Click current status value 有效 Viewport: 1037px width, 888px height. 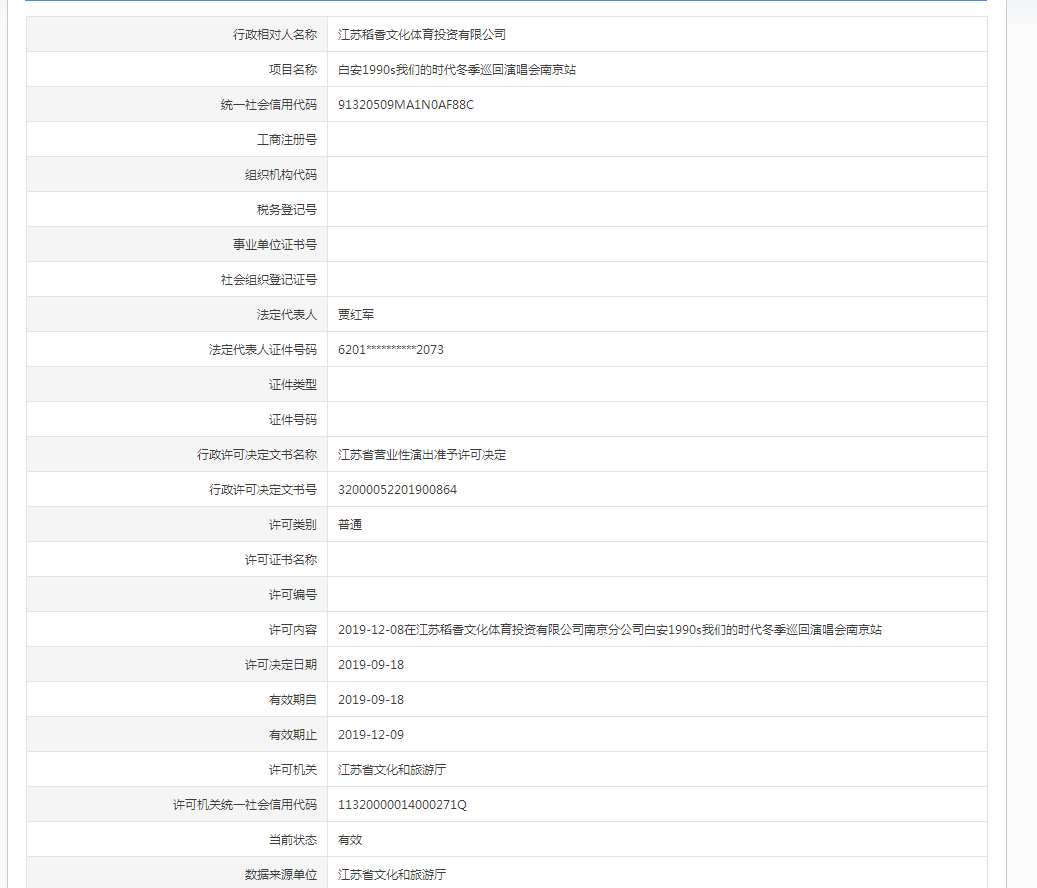(x=350, y=840)
